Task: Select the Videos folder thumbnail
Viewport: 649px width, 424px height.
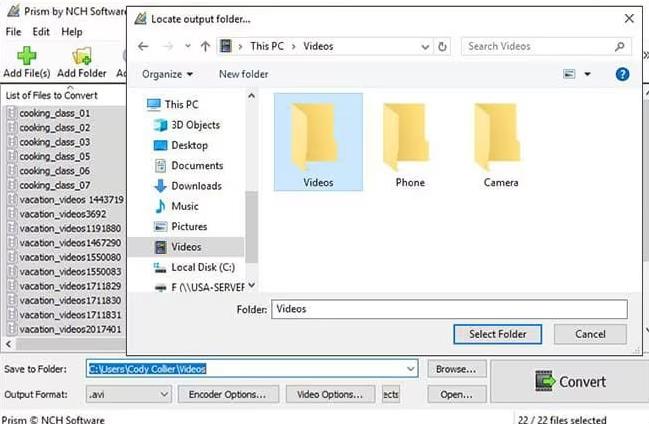Action: (318, 142)
